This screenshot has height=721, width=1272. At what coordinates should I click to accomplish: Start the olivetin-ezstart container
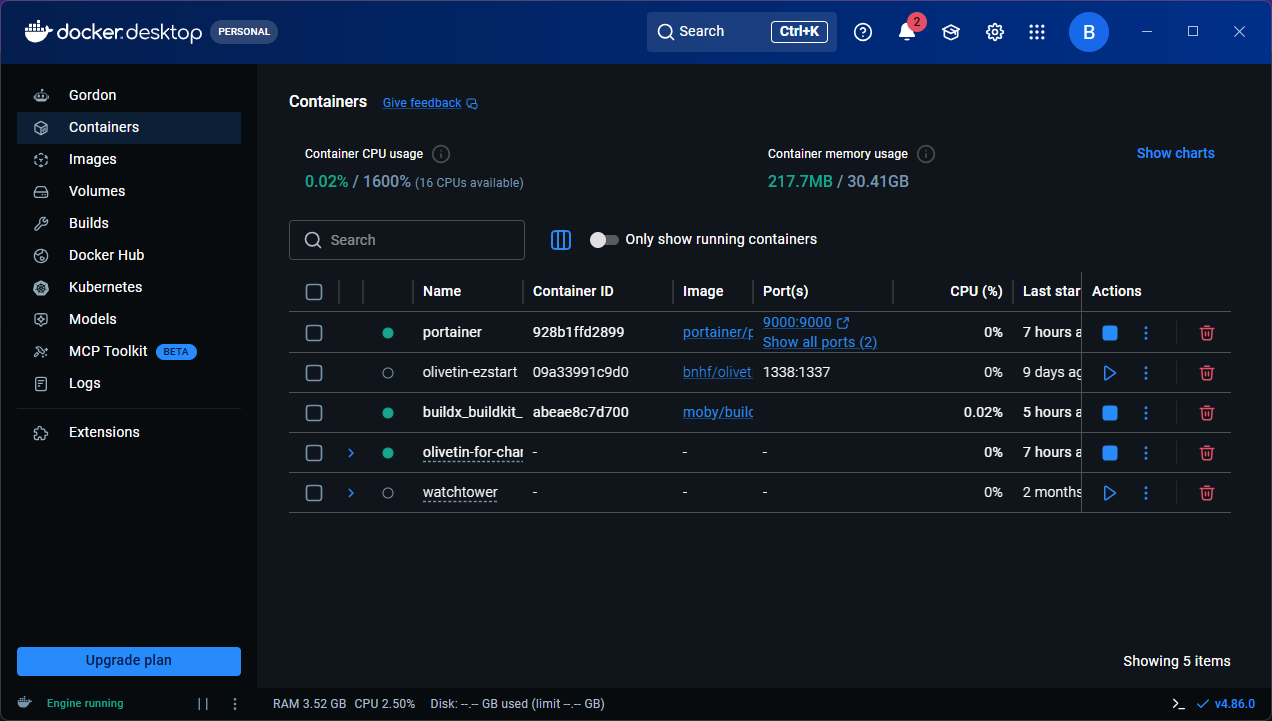pyautogui.click(x=1110, y=373)
